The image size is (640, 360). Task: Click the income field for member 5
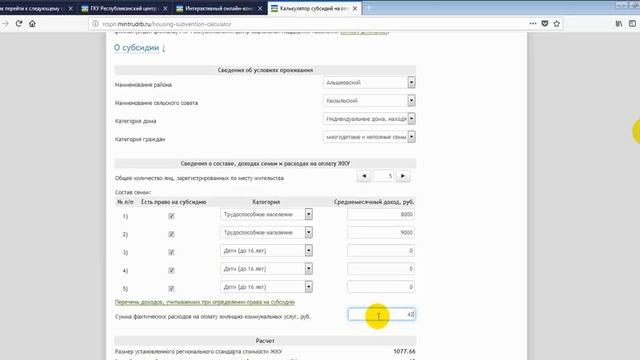(x=381, y=287)
